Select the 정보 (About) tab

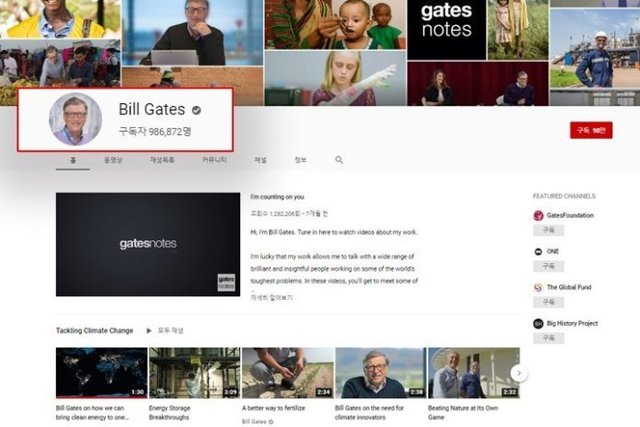pos(300,160)
